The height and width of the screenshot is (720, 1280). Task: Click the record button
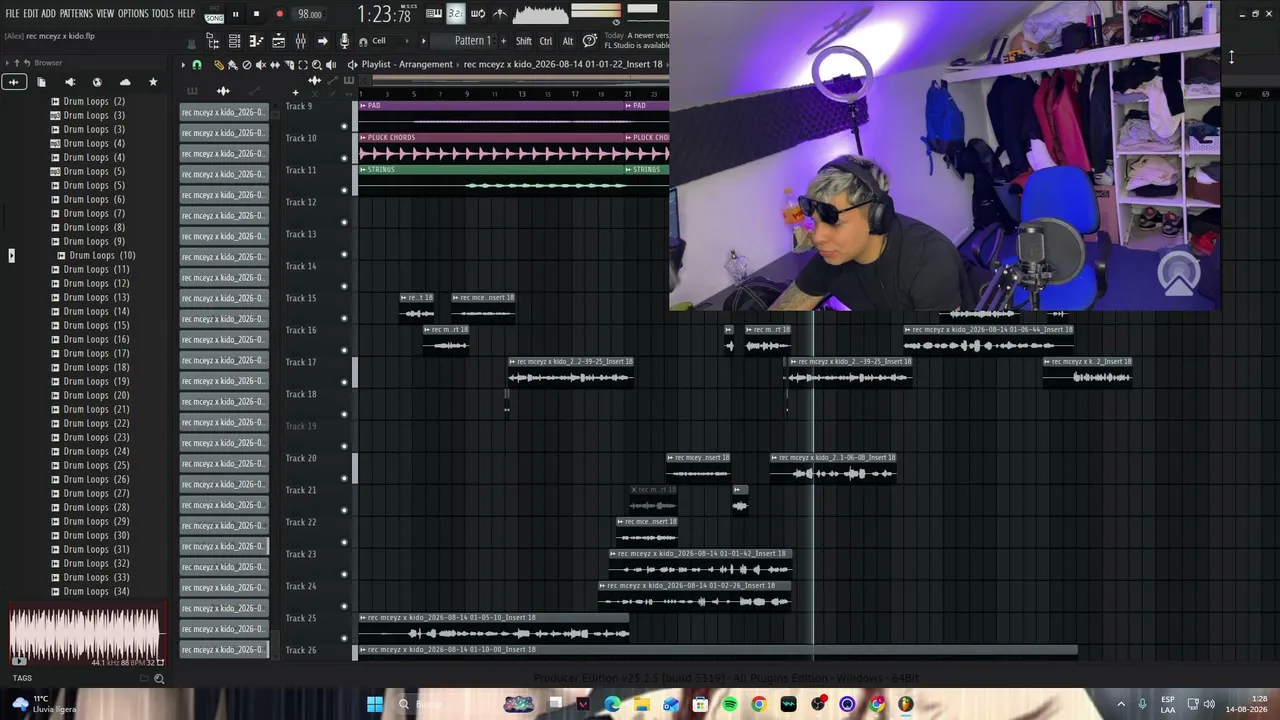[279, 14]
